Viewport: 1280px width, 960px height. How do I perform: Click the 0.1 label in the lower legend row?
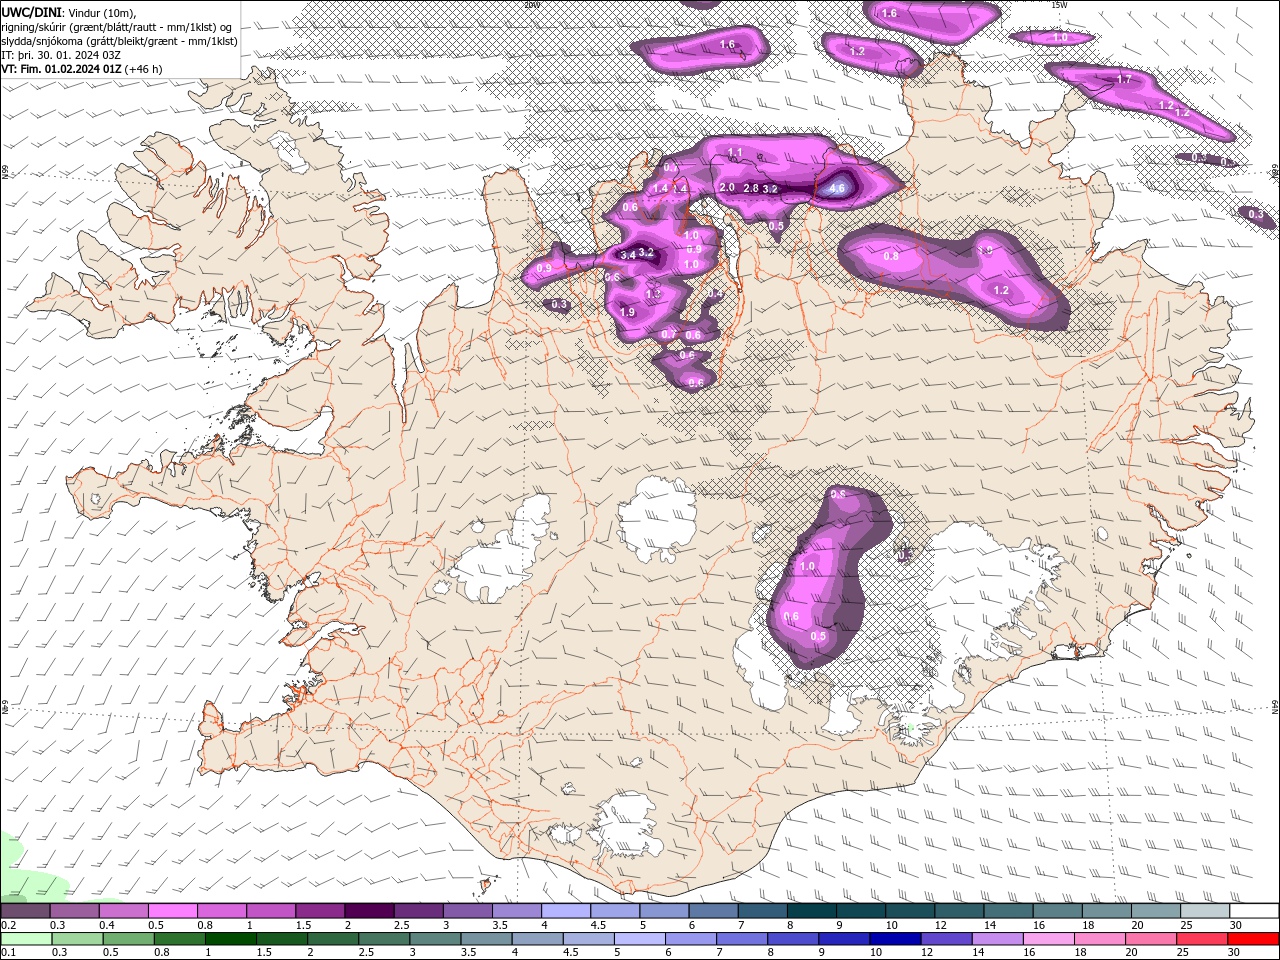7,952
